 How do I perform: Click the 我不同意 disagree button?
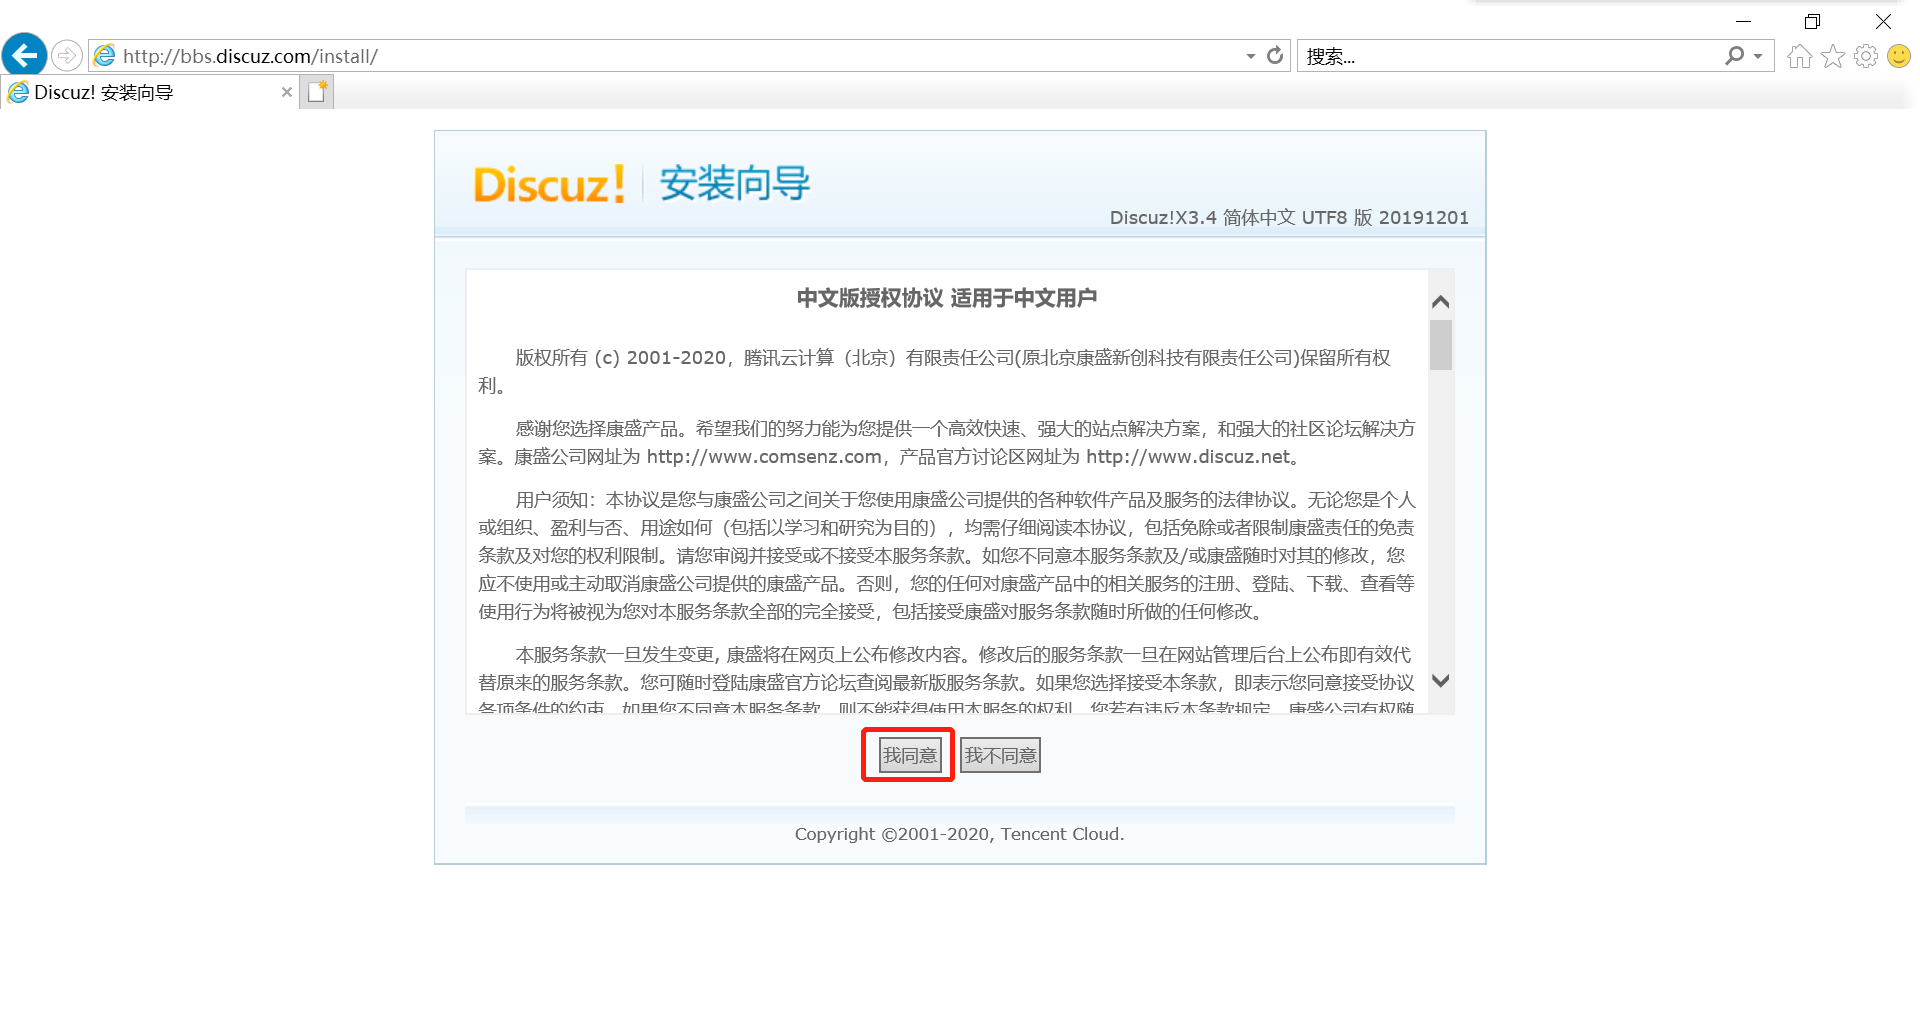pos(1000,755)
